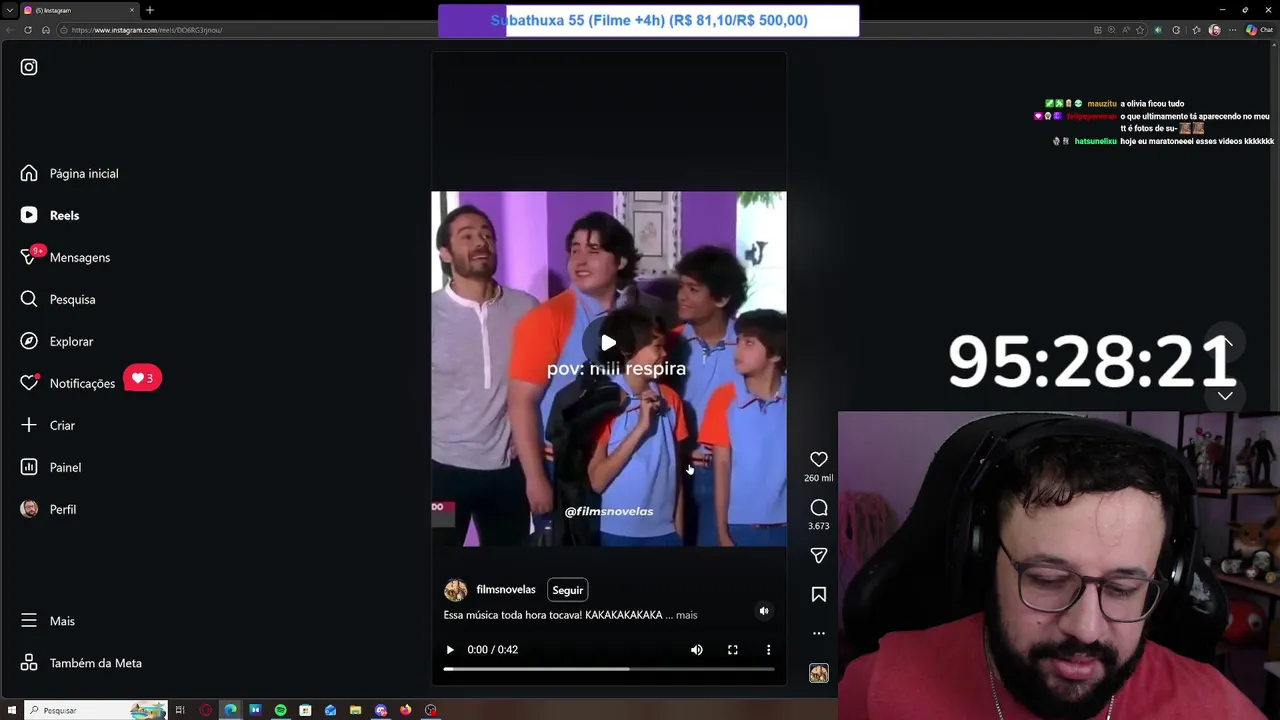The height and width of the screenshot is (720, 1280).
Task: Click the Instagram logo in sidebar
Action: tap(29, 67)
